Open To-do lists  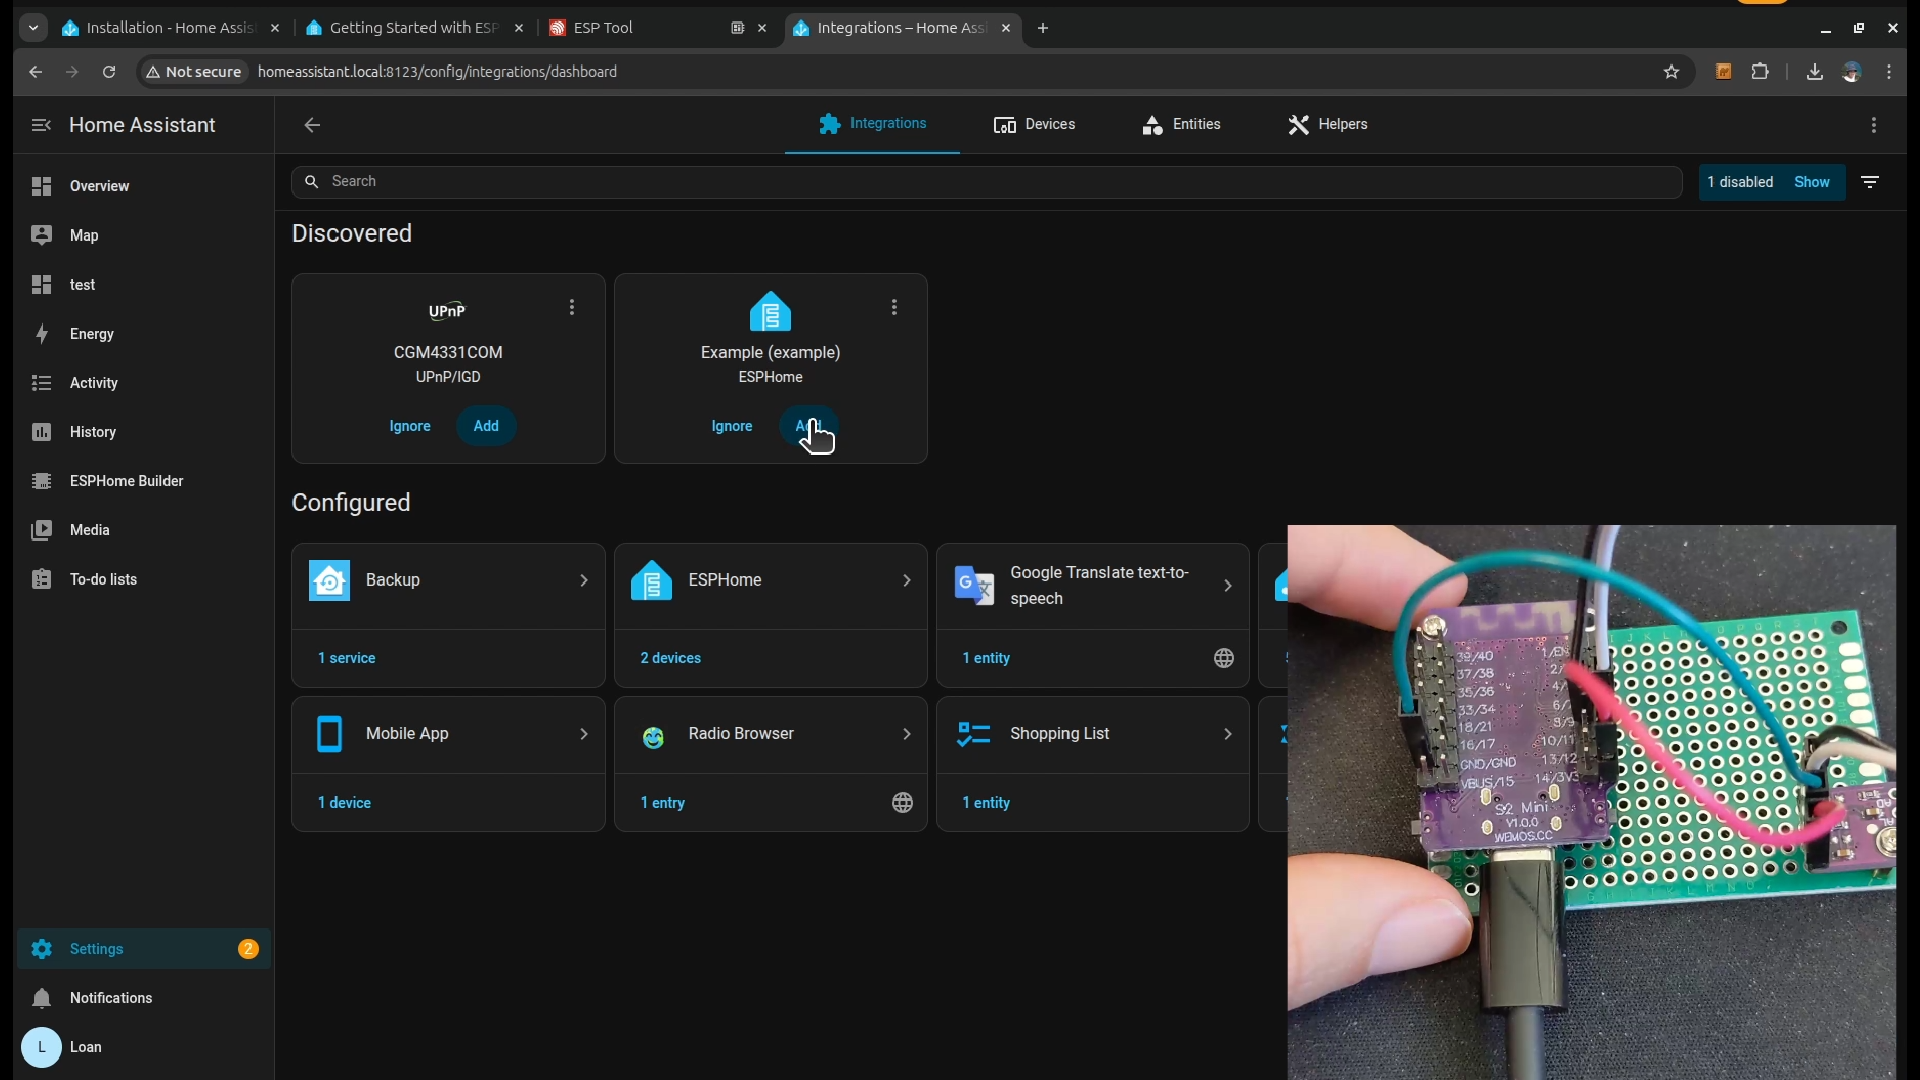click(x=144, y=579)
